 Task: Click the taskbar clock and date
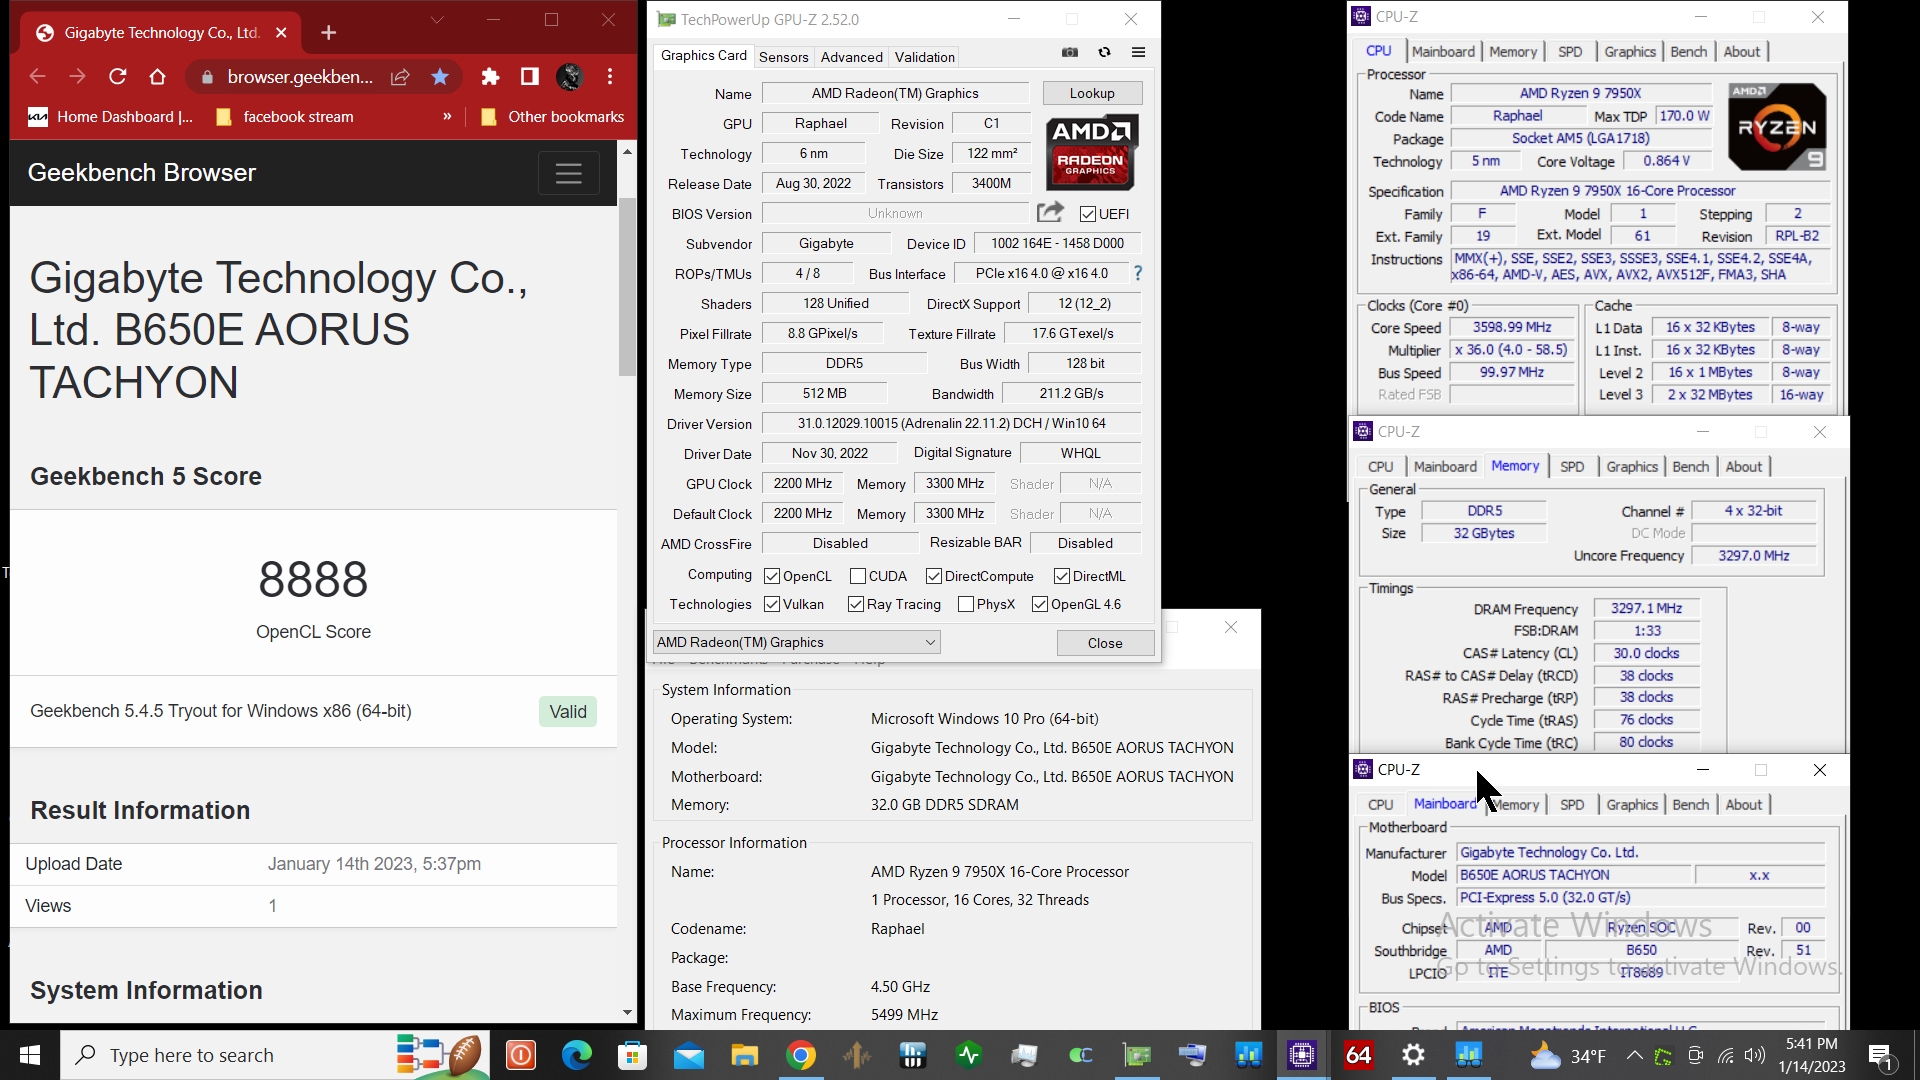1811,1055
